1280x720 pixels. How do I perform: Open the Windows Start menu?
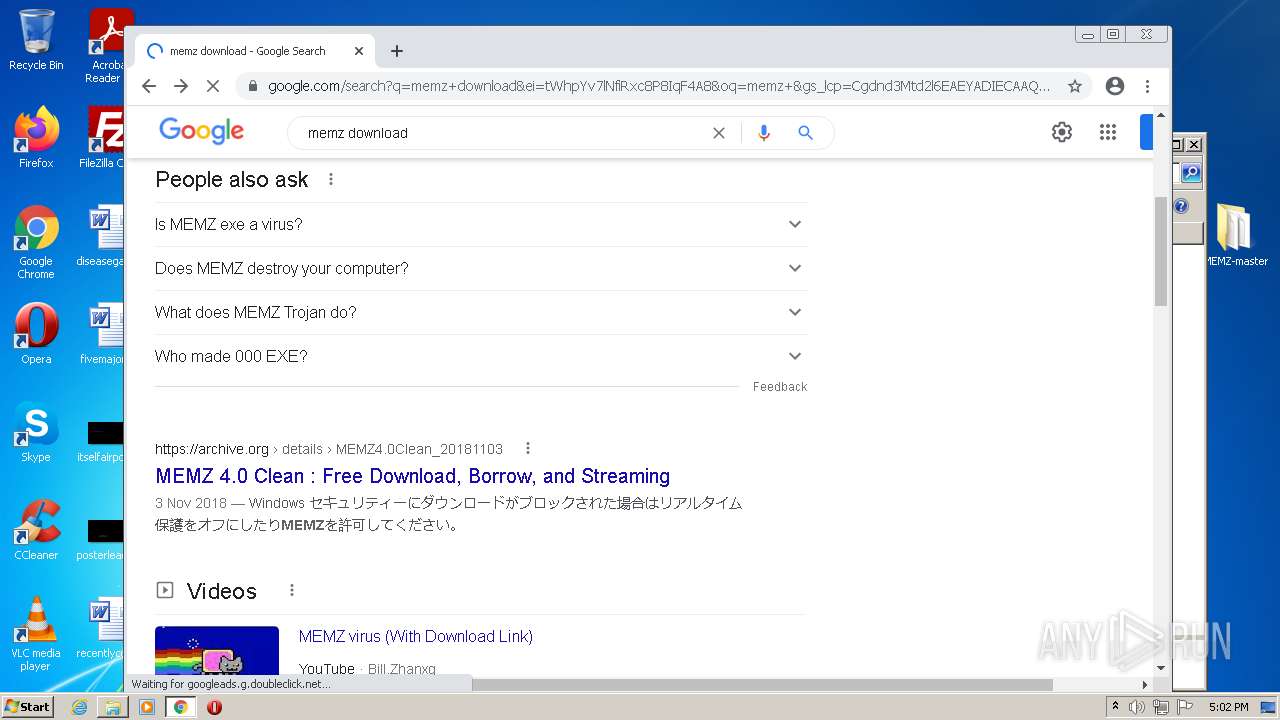(x=28, y=707)
